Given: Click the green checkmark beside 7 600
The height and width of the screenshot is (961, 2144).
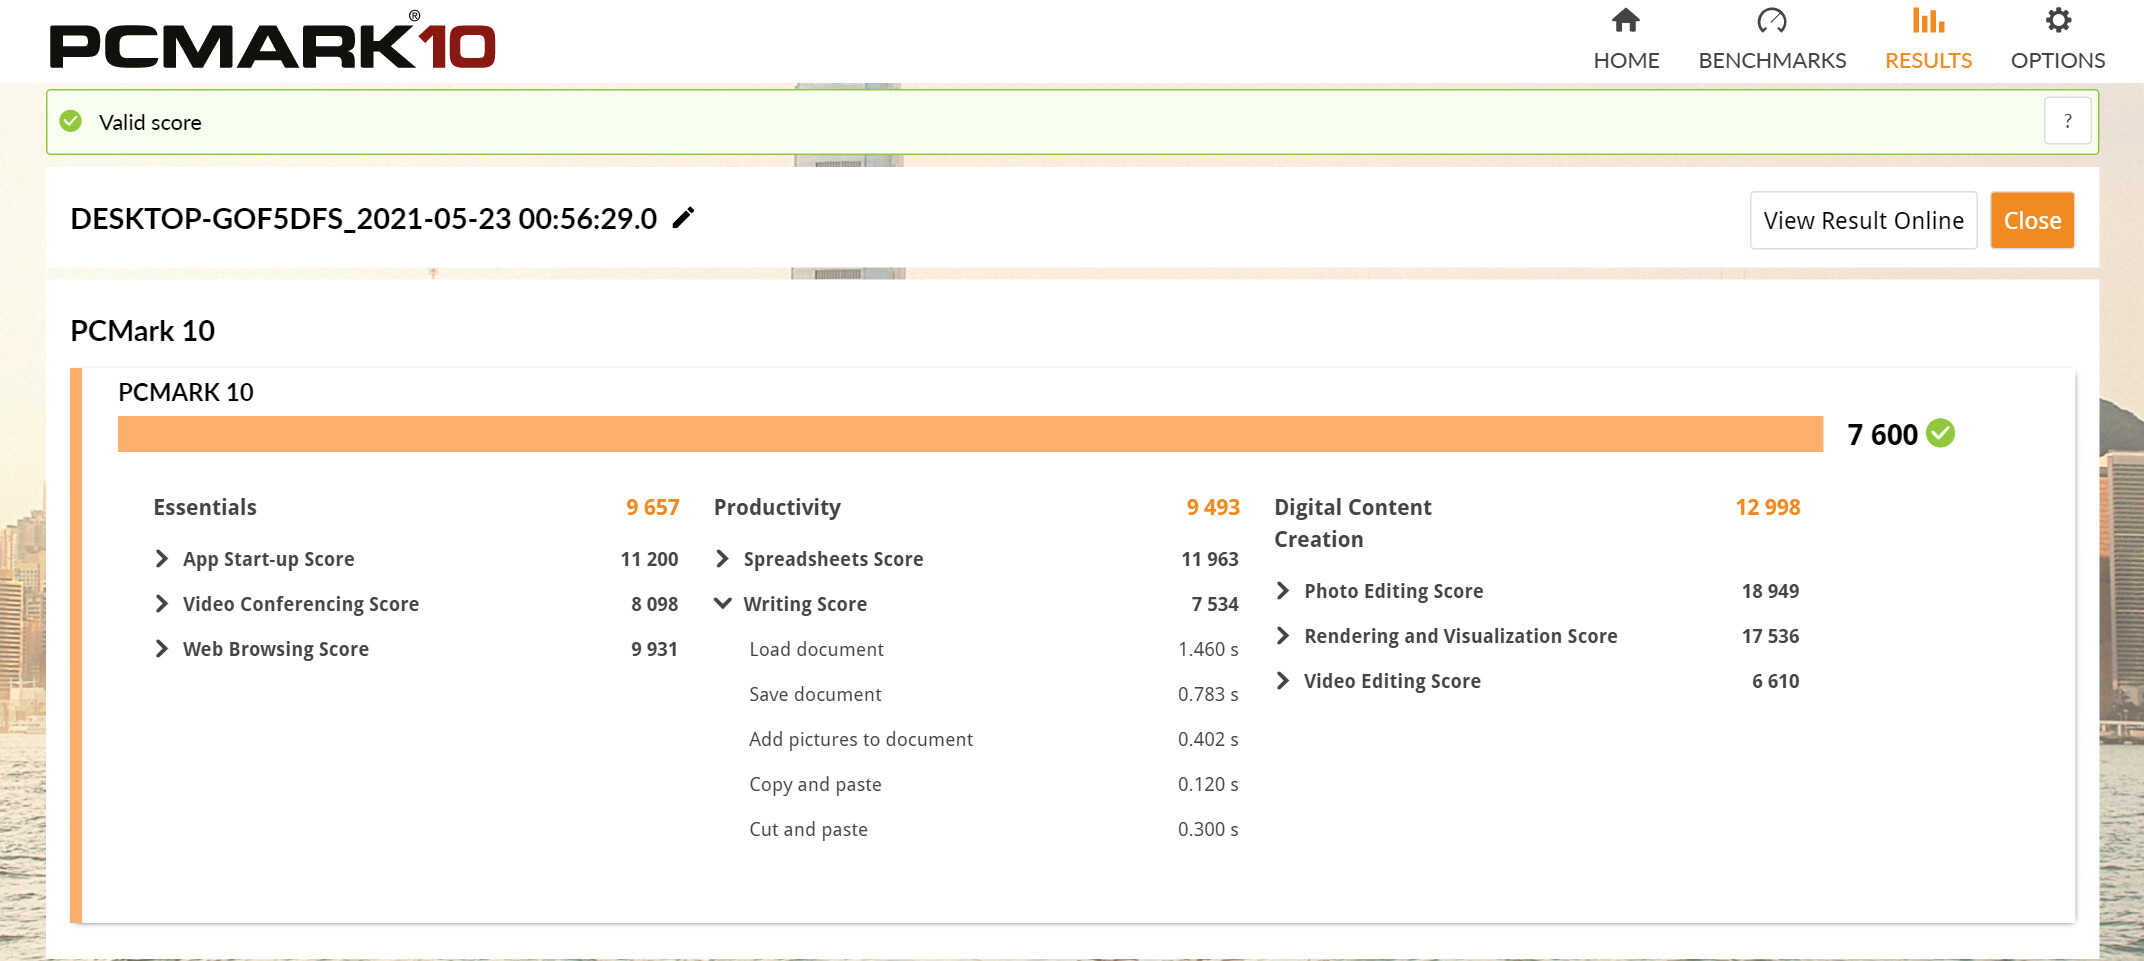Looking at the screenshot, I should click(x=1941, y=433).
